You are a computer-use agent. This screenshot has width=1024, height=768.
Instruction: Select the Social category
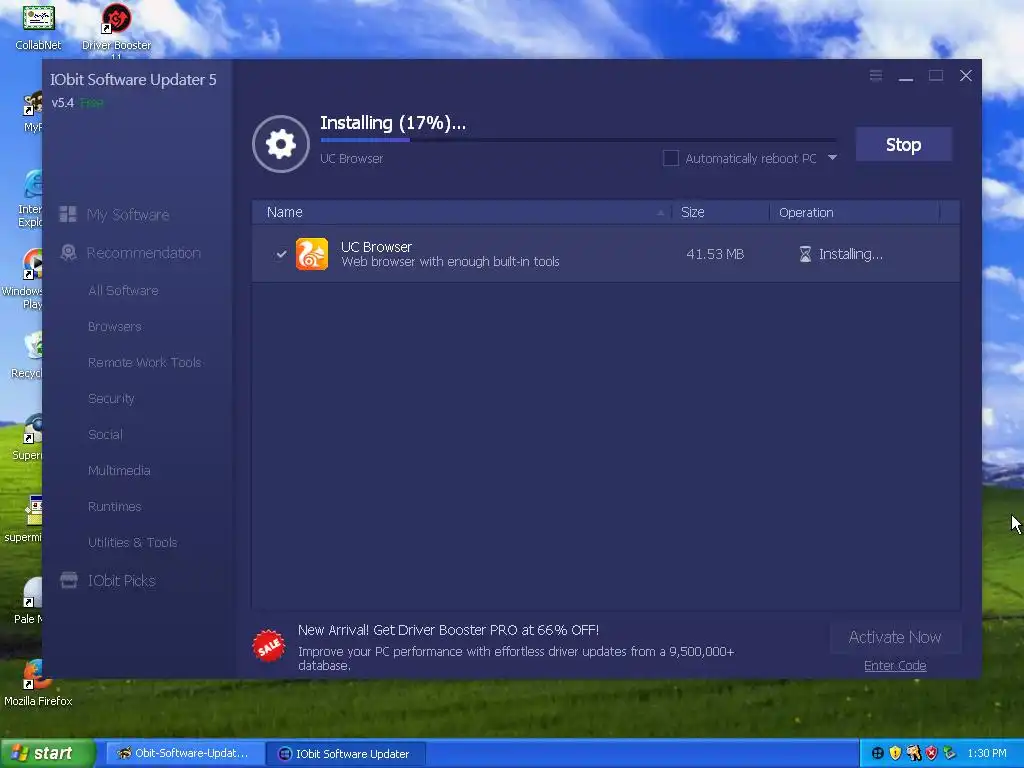pos(105,434)
